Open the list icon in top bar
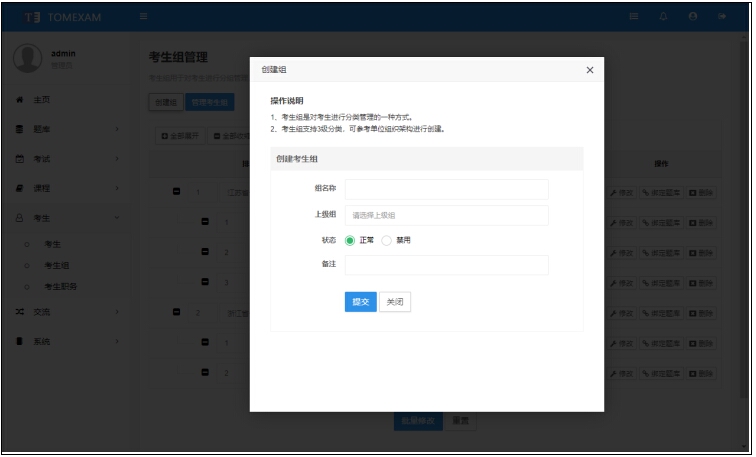This screenshot has width=756, height=457. pyautogui.click(x=634, y=16)
